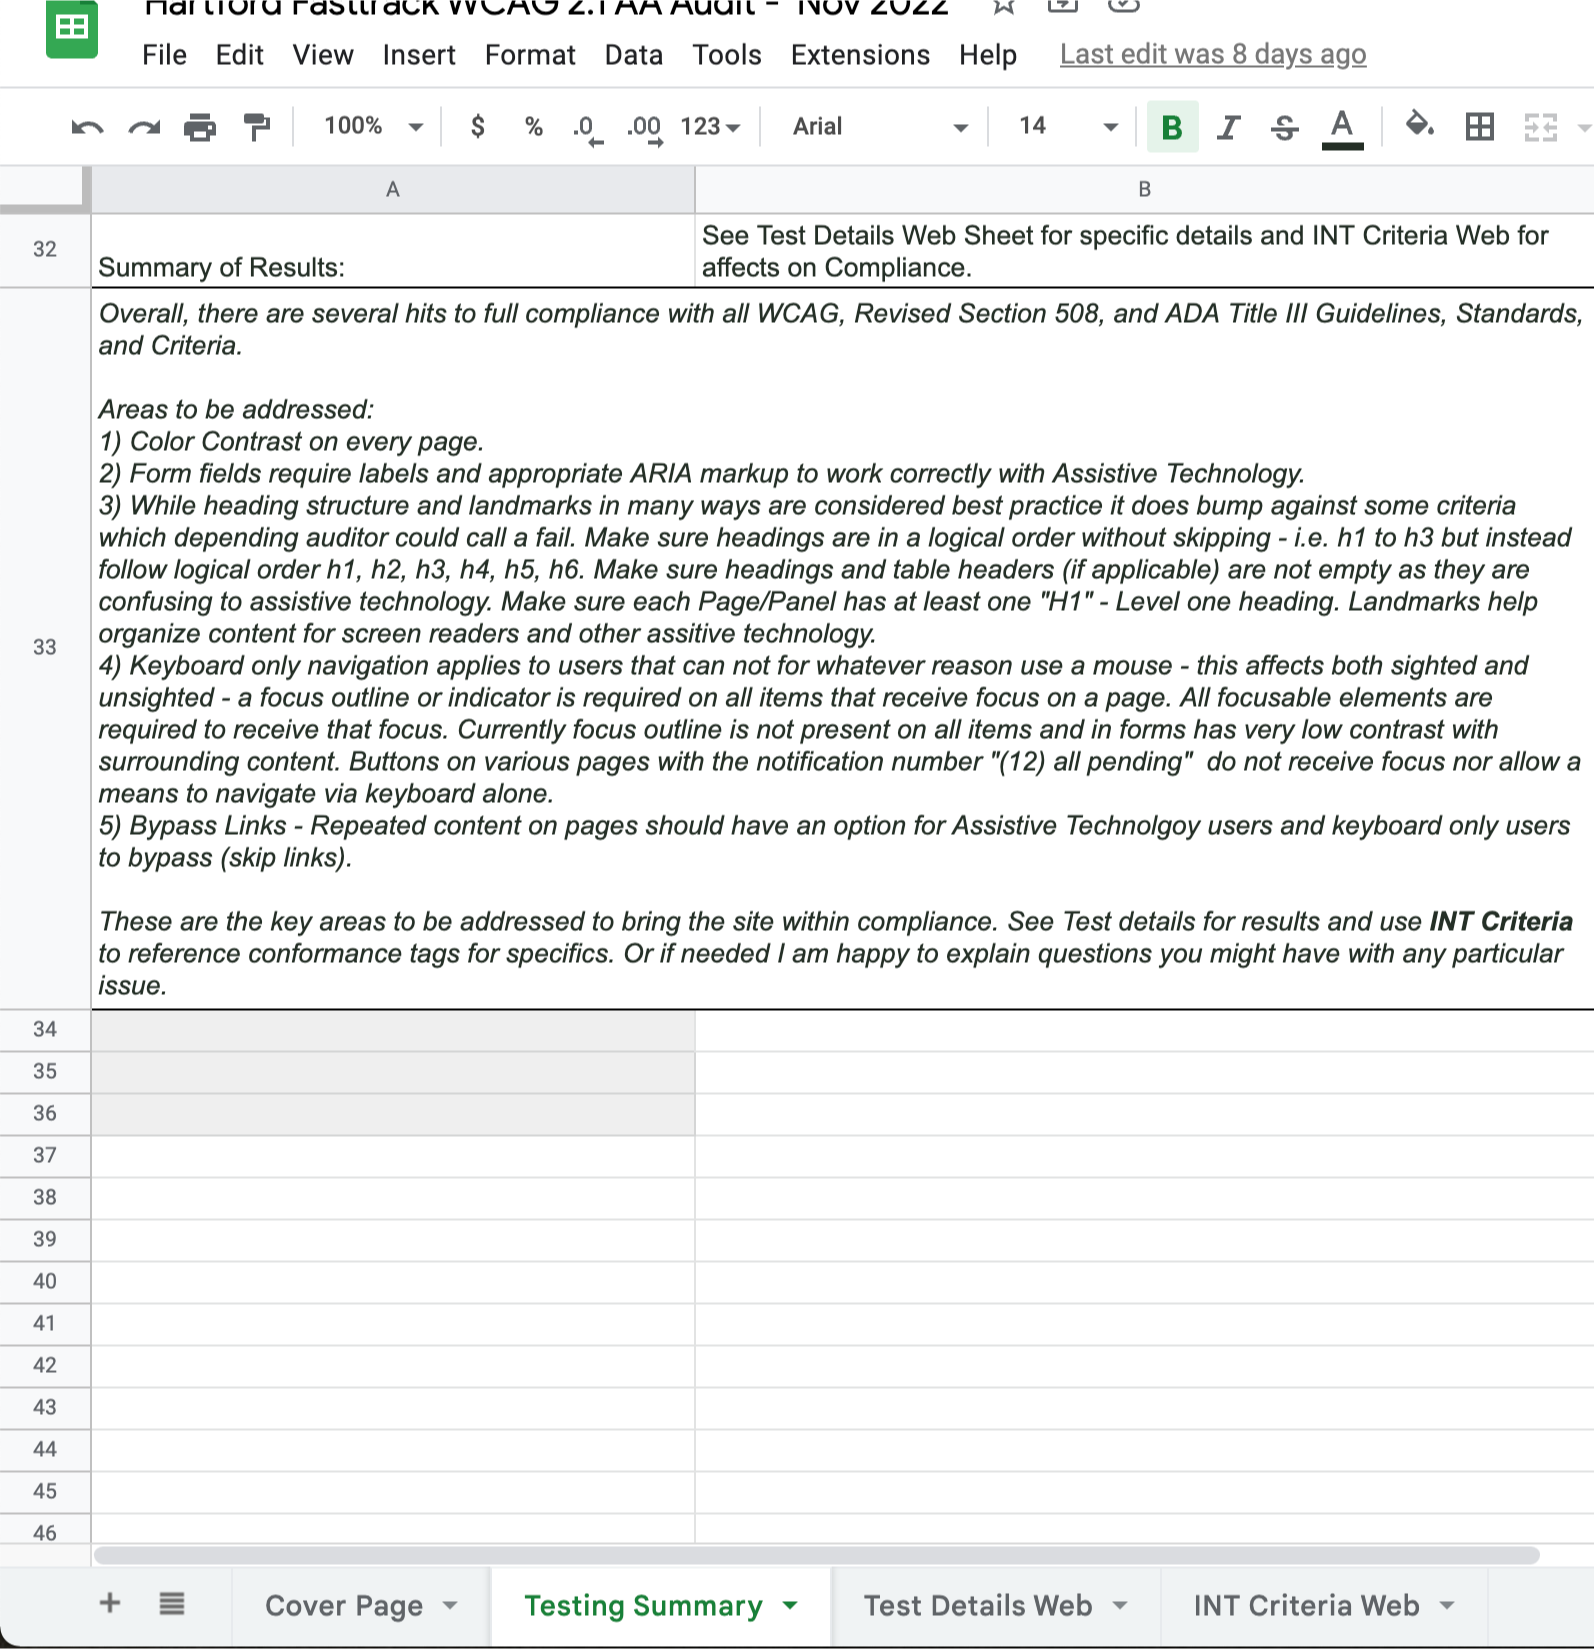Toggle strikethrough formatting
This screenshot has width=1594, height=1649.
click(x=1284, y=127)
